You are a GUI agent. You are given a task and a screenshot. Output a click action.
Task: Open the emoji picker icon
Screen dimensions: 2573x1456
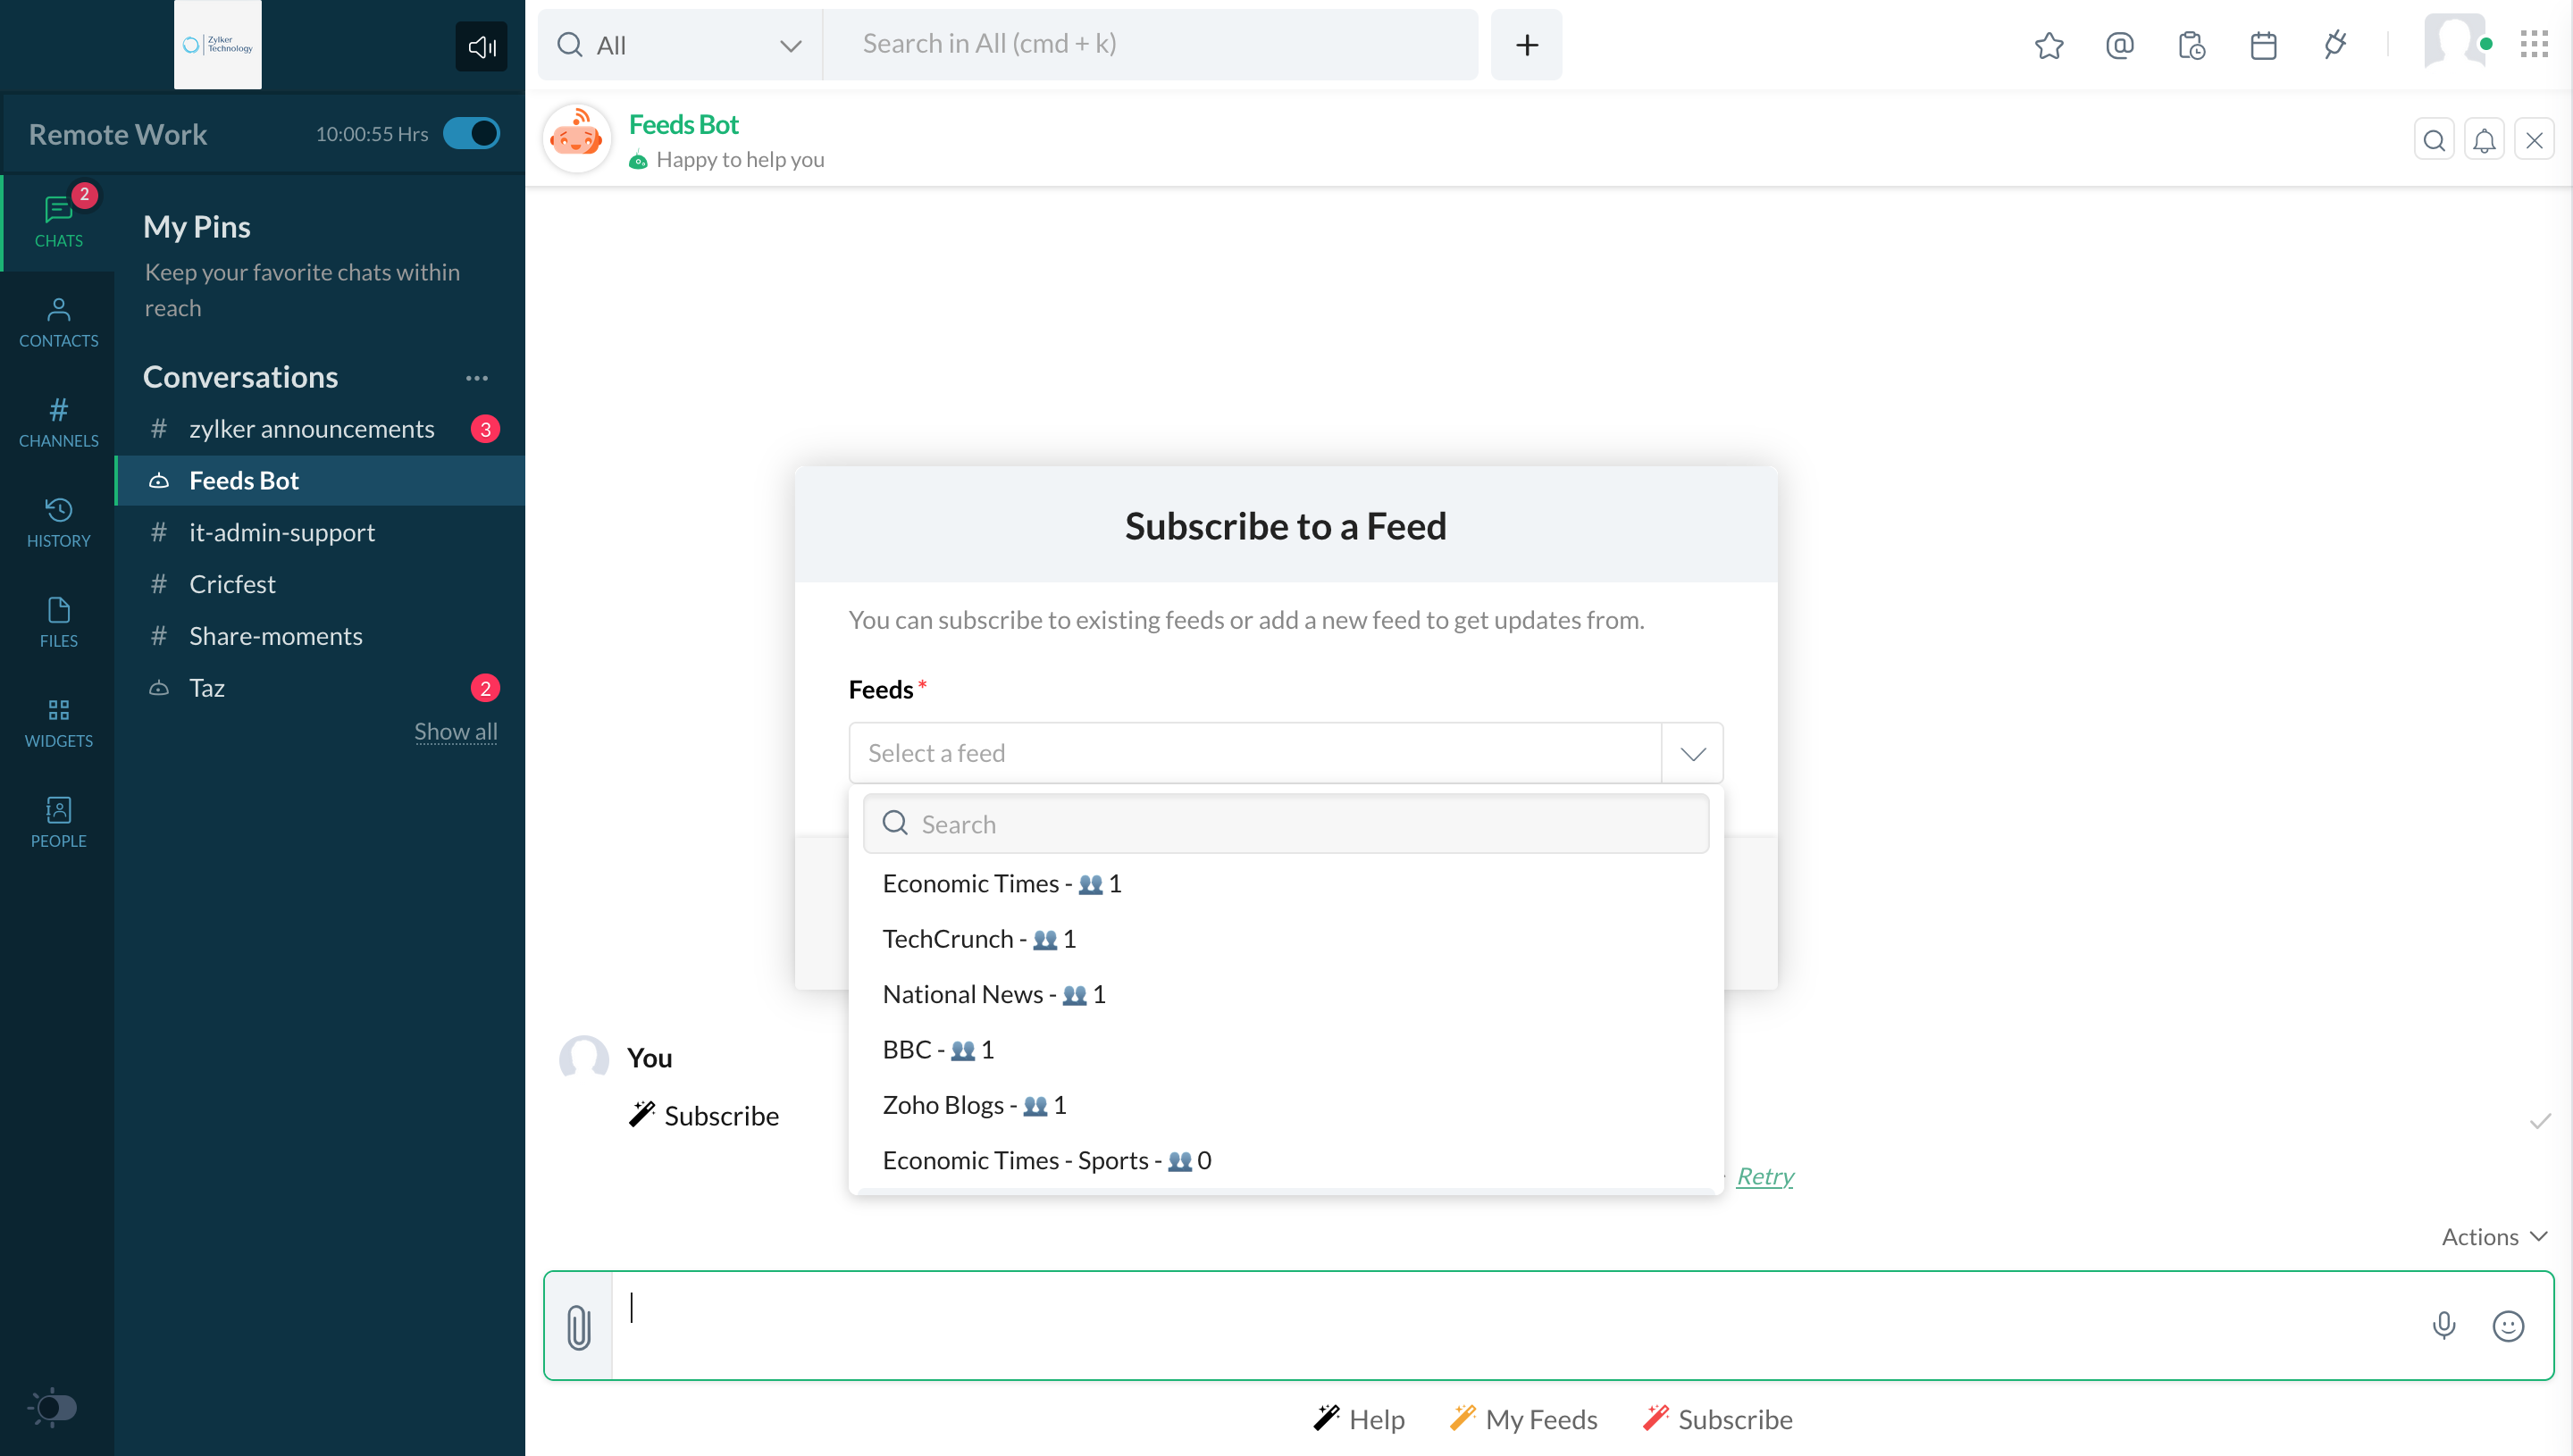click(2507, 1326)
